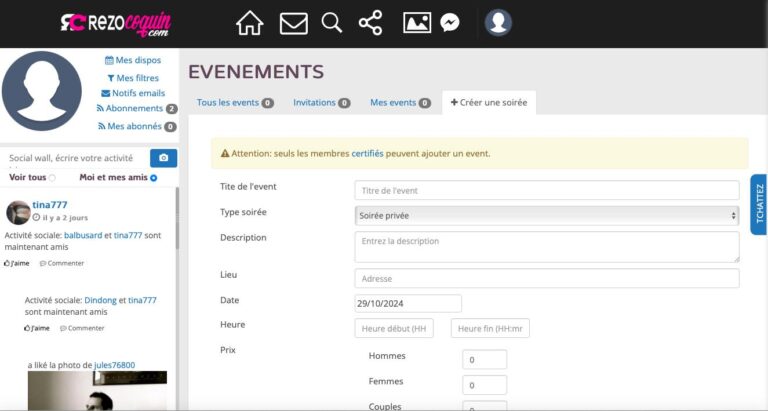
Task: Open the profile avatar menu in header
Action: (498, 23)
